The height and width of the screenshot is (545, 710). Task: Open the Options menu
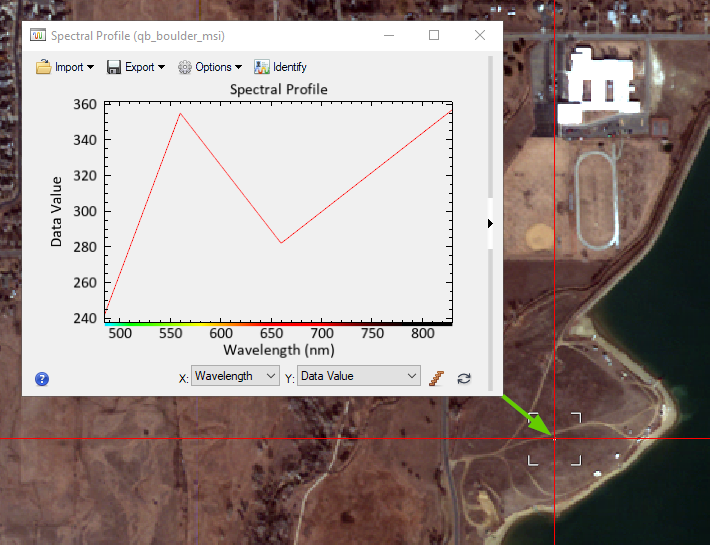point(210,67)
